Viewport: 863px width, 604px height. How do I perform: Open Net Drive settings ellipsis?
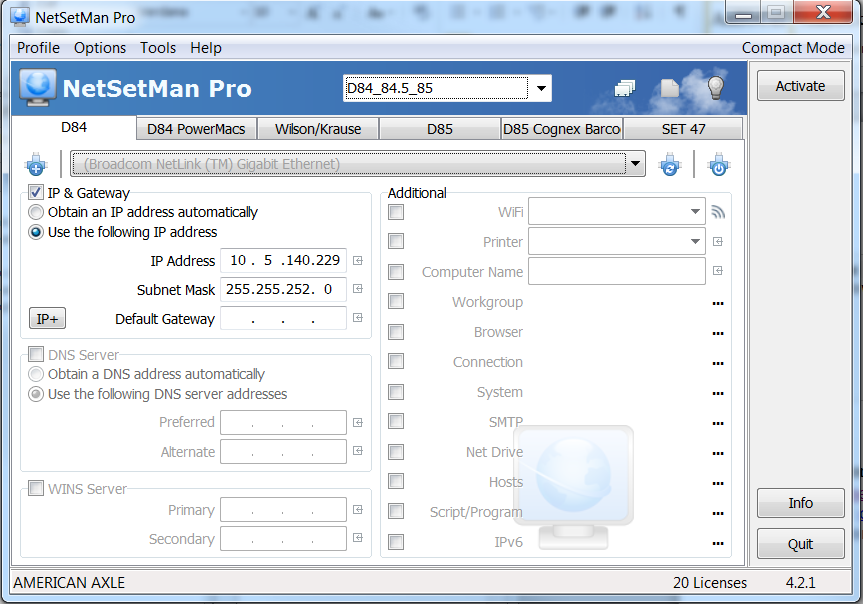[718, 454]
